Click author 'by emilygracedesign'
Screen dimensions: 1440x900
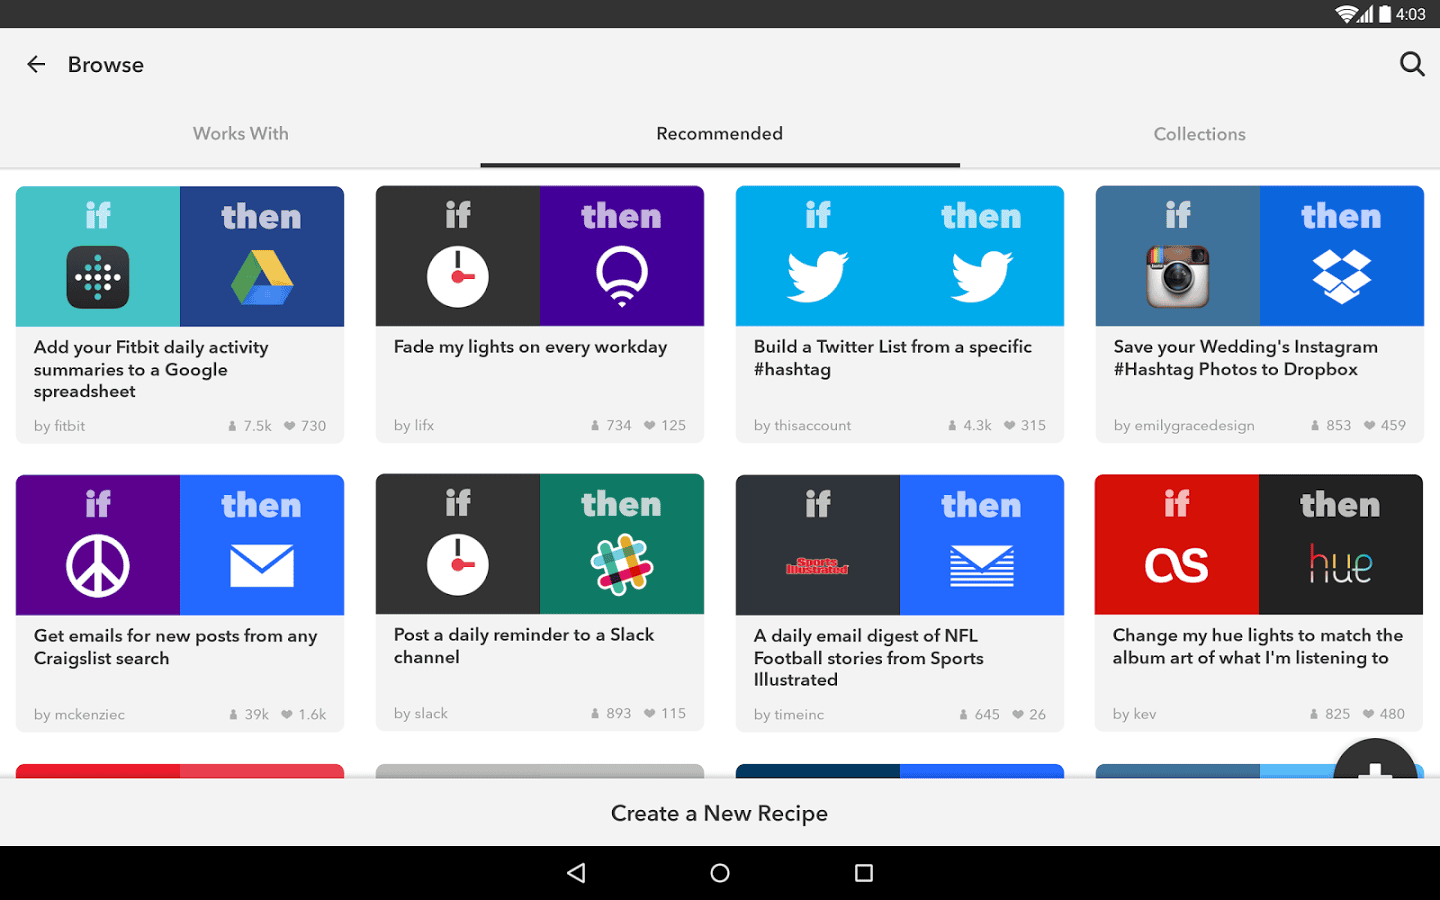tap(1184, 425)
